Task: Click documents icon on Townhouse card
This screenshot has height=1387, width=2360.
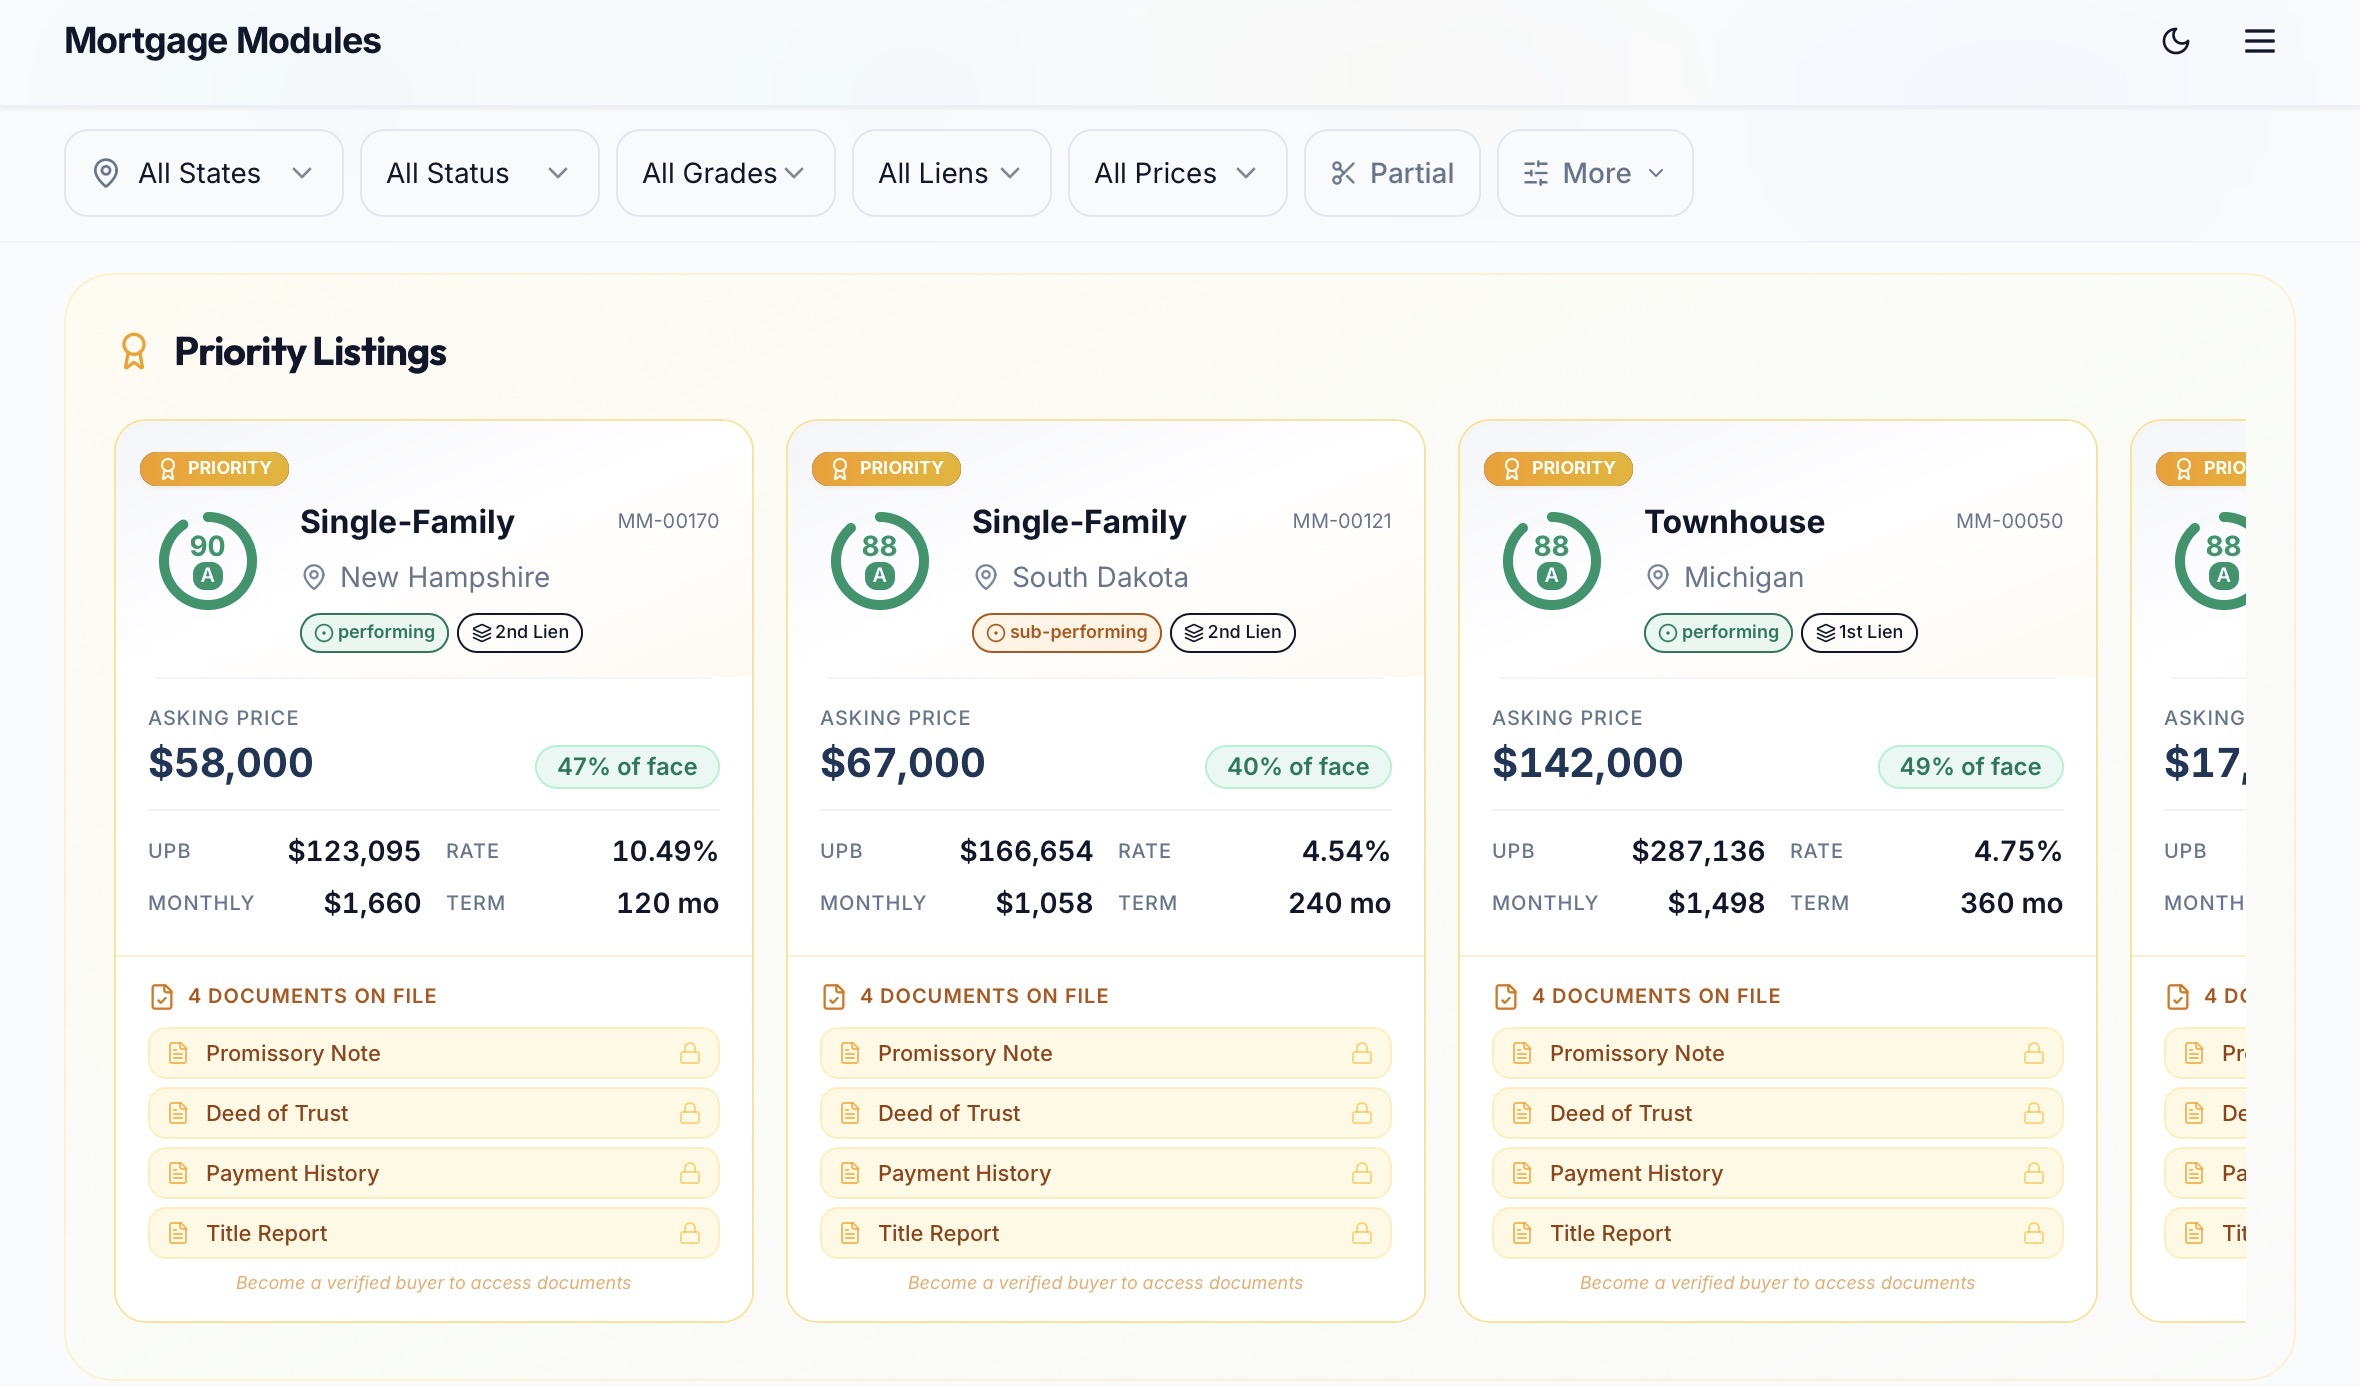Action: tap(1506, 996)
